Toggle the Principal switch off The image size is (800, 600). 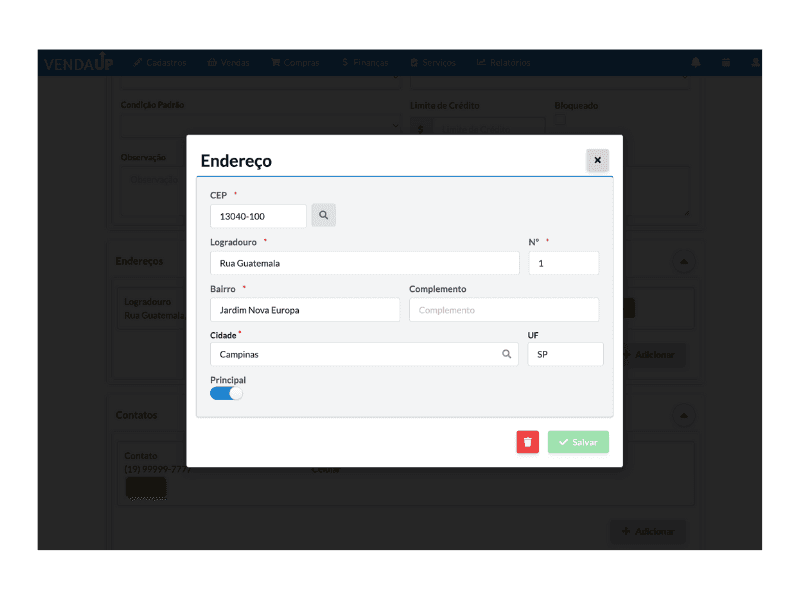[x=226, y=393]
